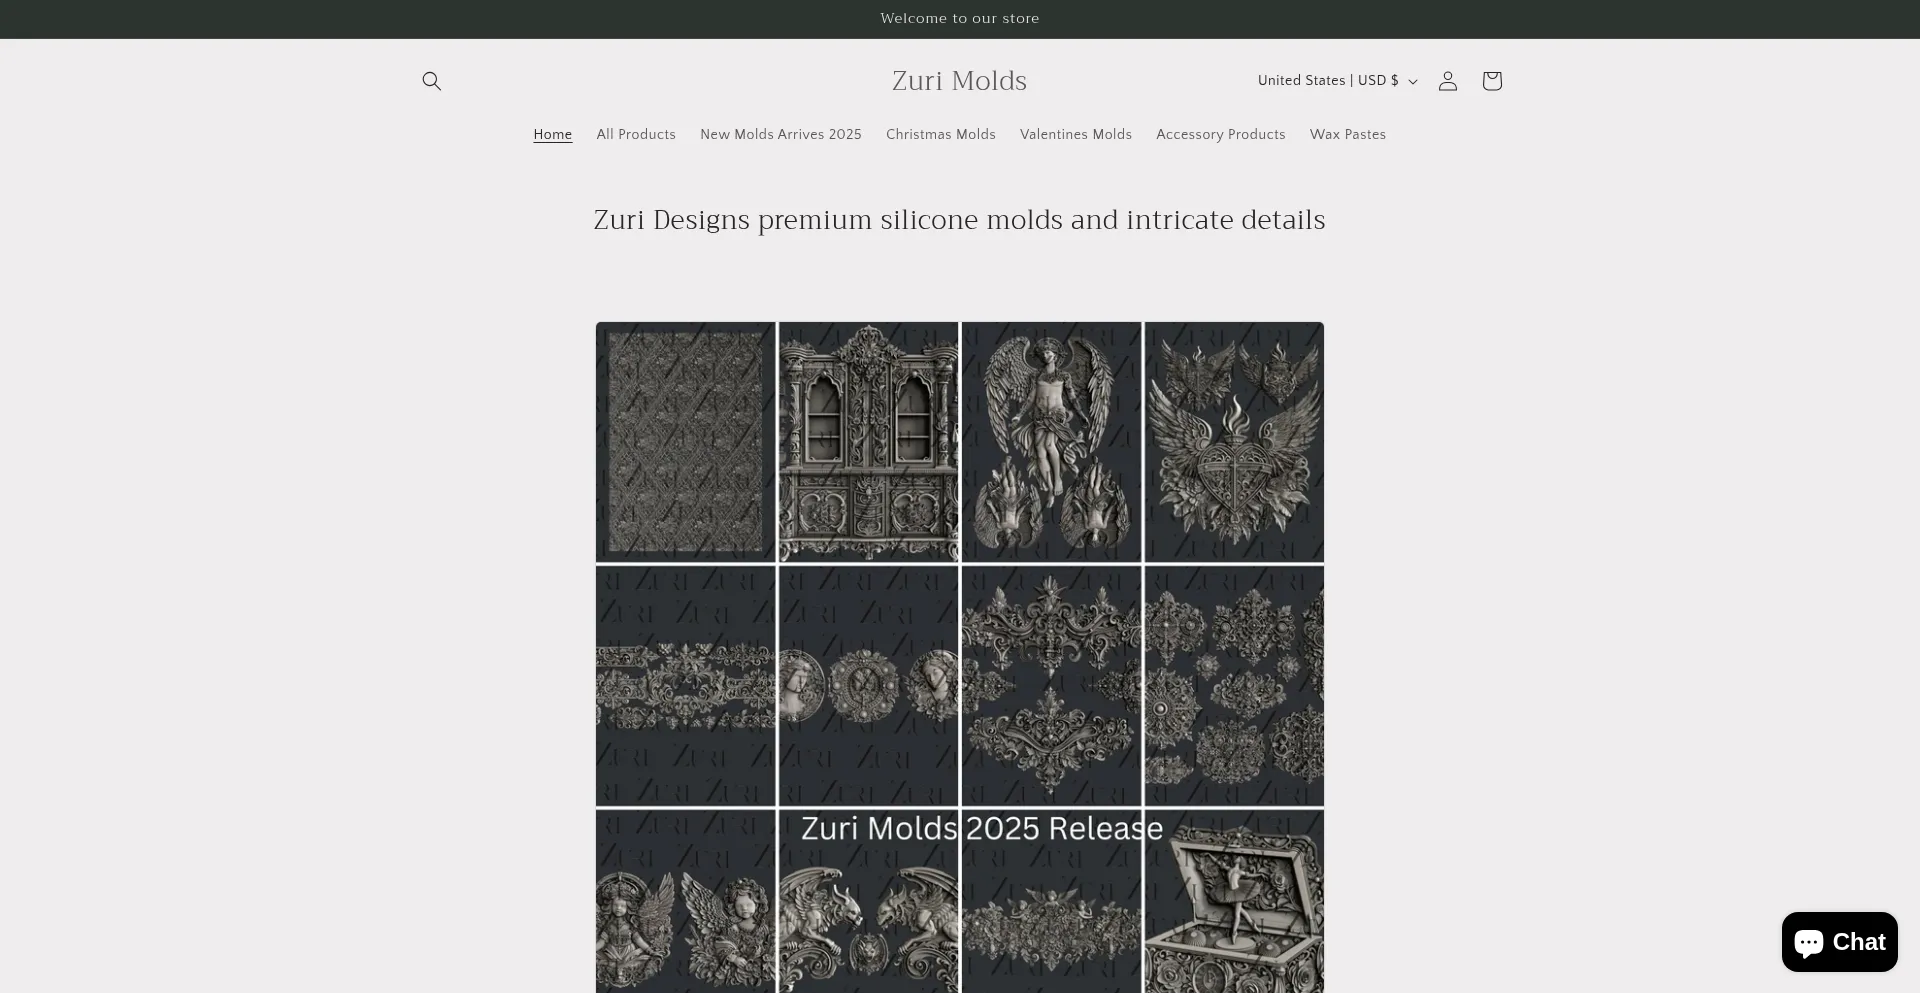Open the All Products menu
The image size is (1920, 993).
tap(636, 135)
